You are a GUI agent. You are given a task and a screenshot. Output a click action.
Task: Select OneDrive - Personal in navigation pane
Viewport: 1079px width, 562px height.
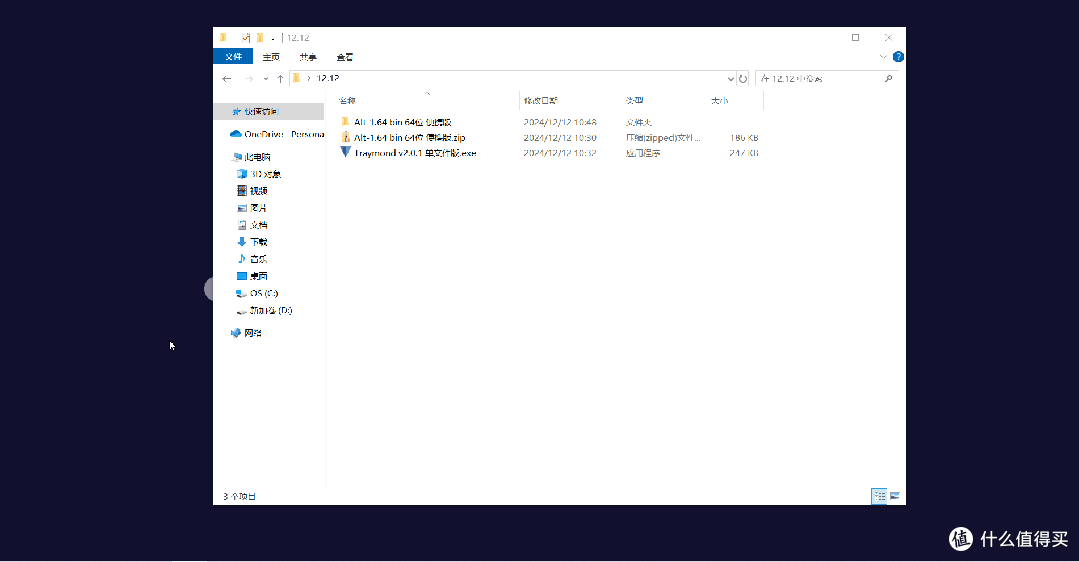[x=277, y=134]
